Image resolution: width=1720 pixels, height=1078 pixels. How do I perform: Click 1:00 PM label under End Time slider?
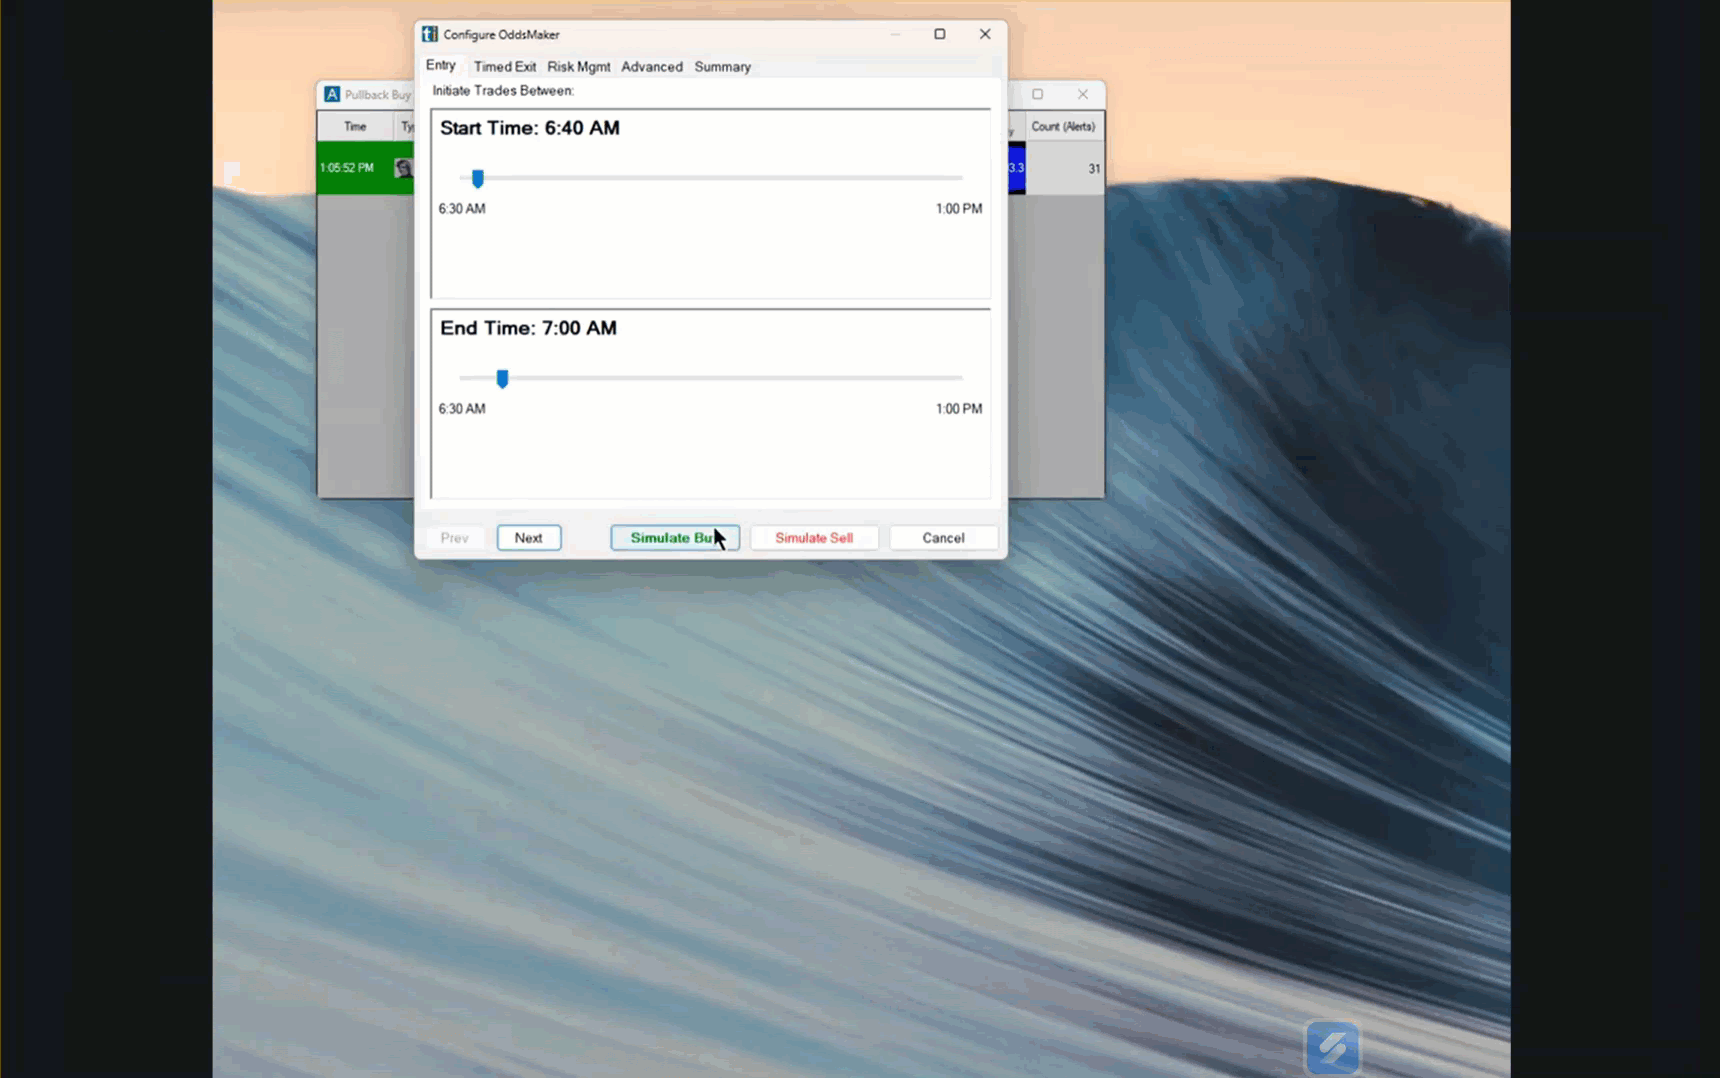tap(959, 409)
